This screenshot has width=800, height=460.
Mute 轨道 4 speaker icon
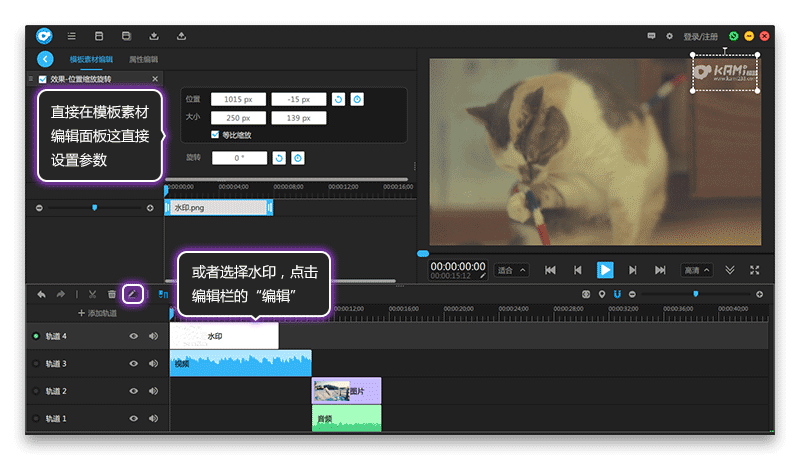[154, 336]
